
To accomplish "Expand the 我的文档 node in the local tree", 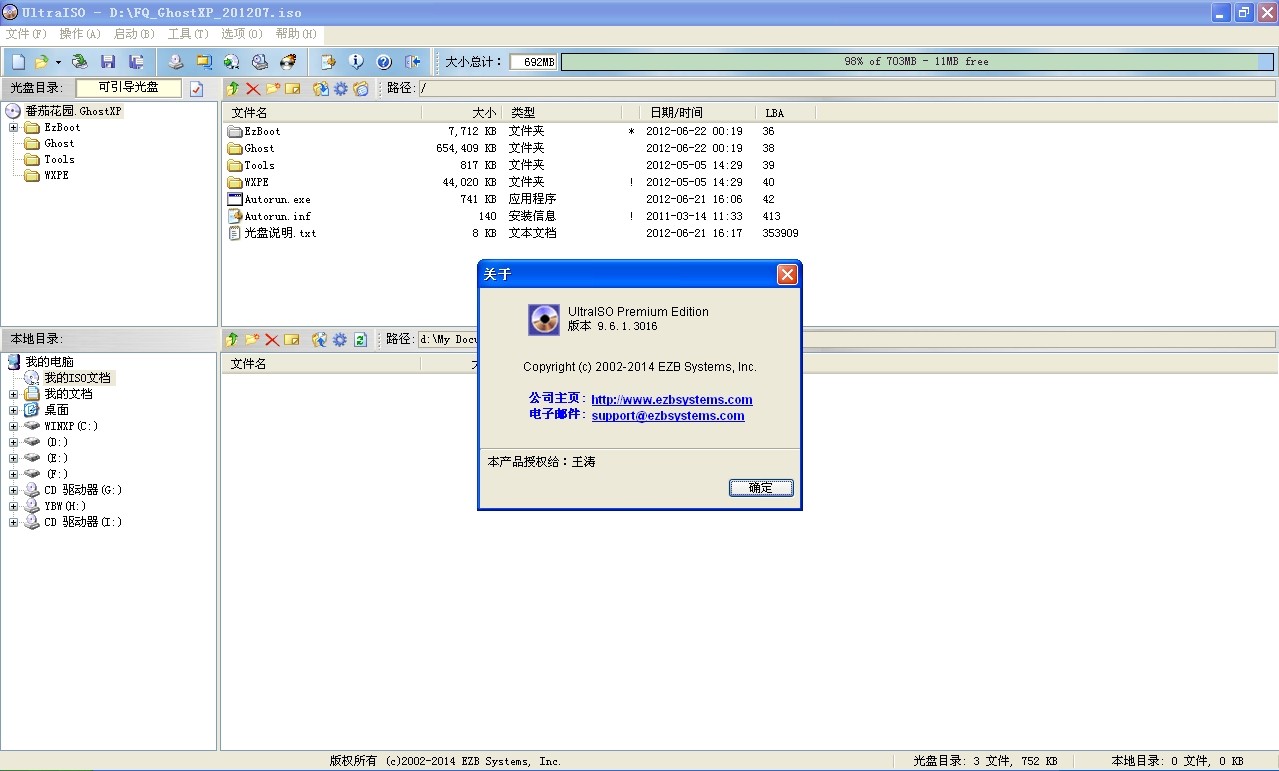I will click(13, 394).
